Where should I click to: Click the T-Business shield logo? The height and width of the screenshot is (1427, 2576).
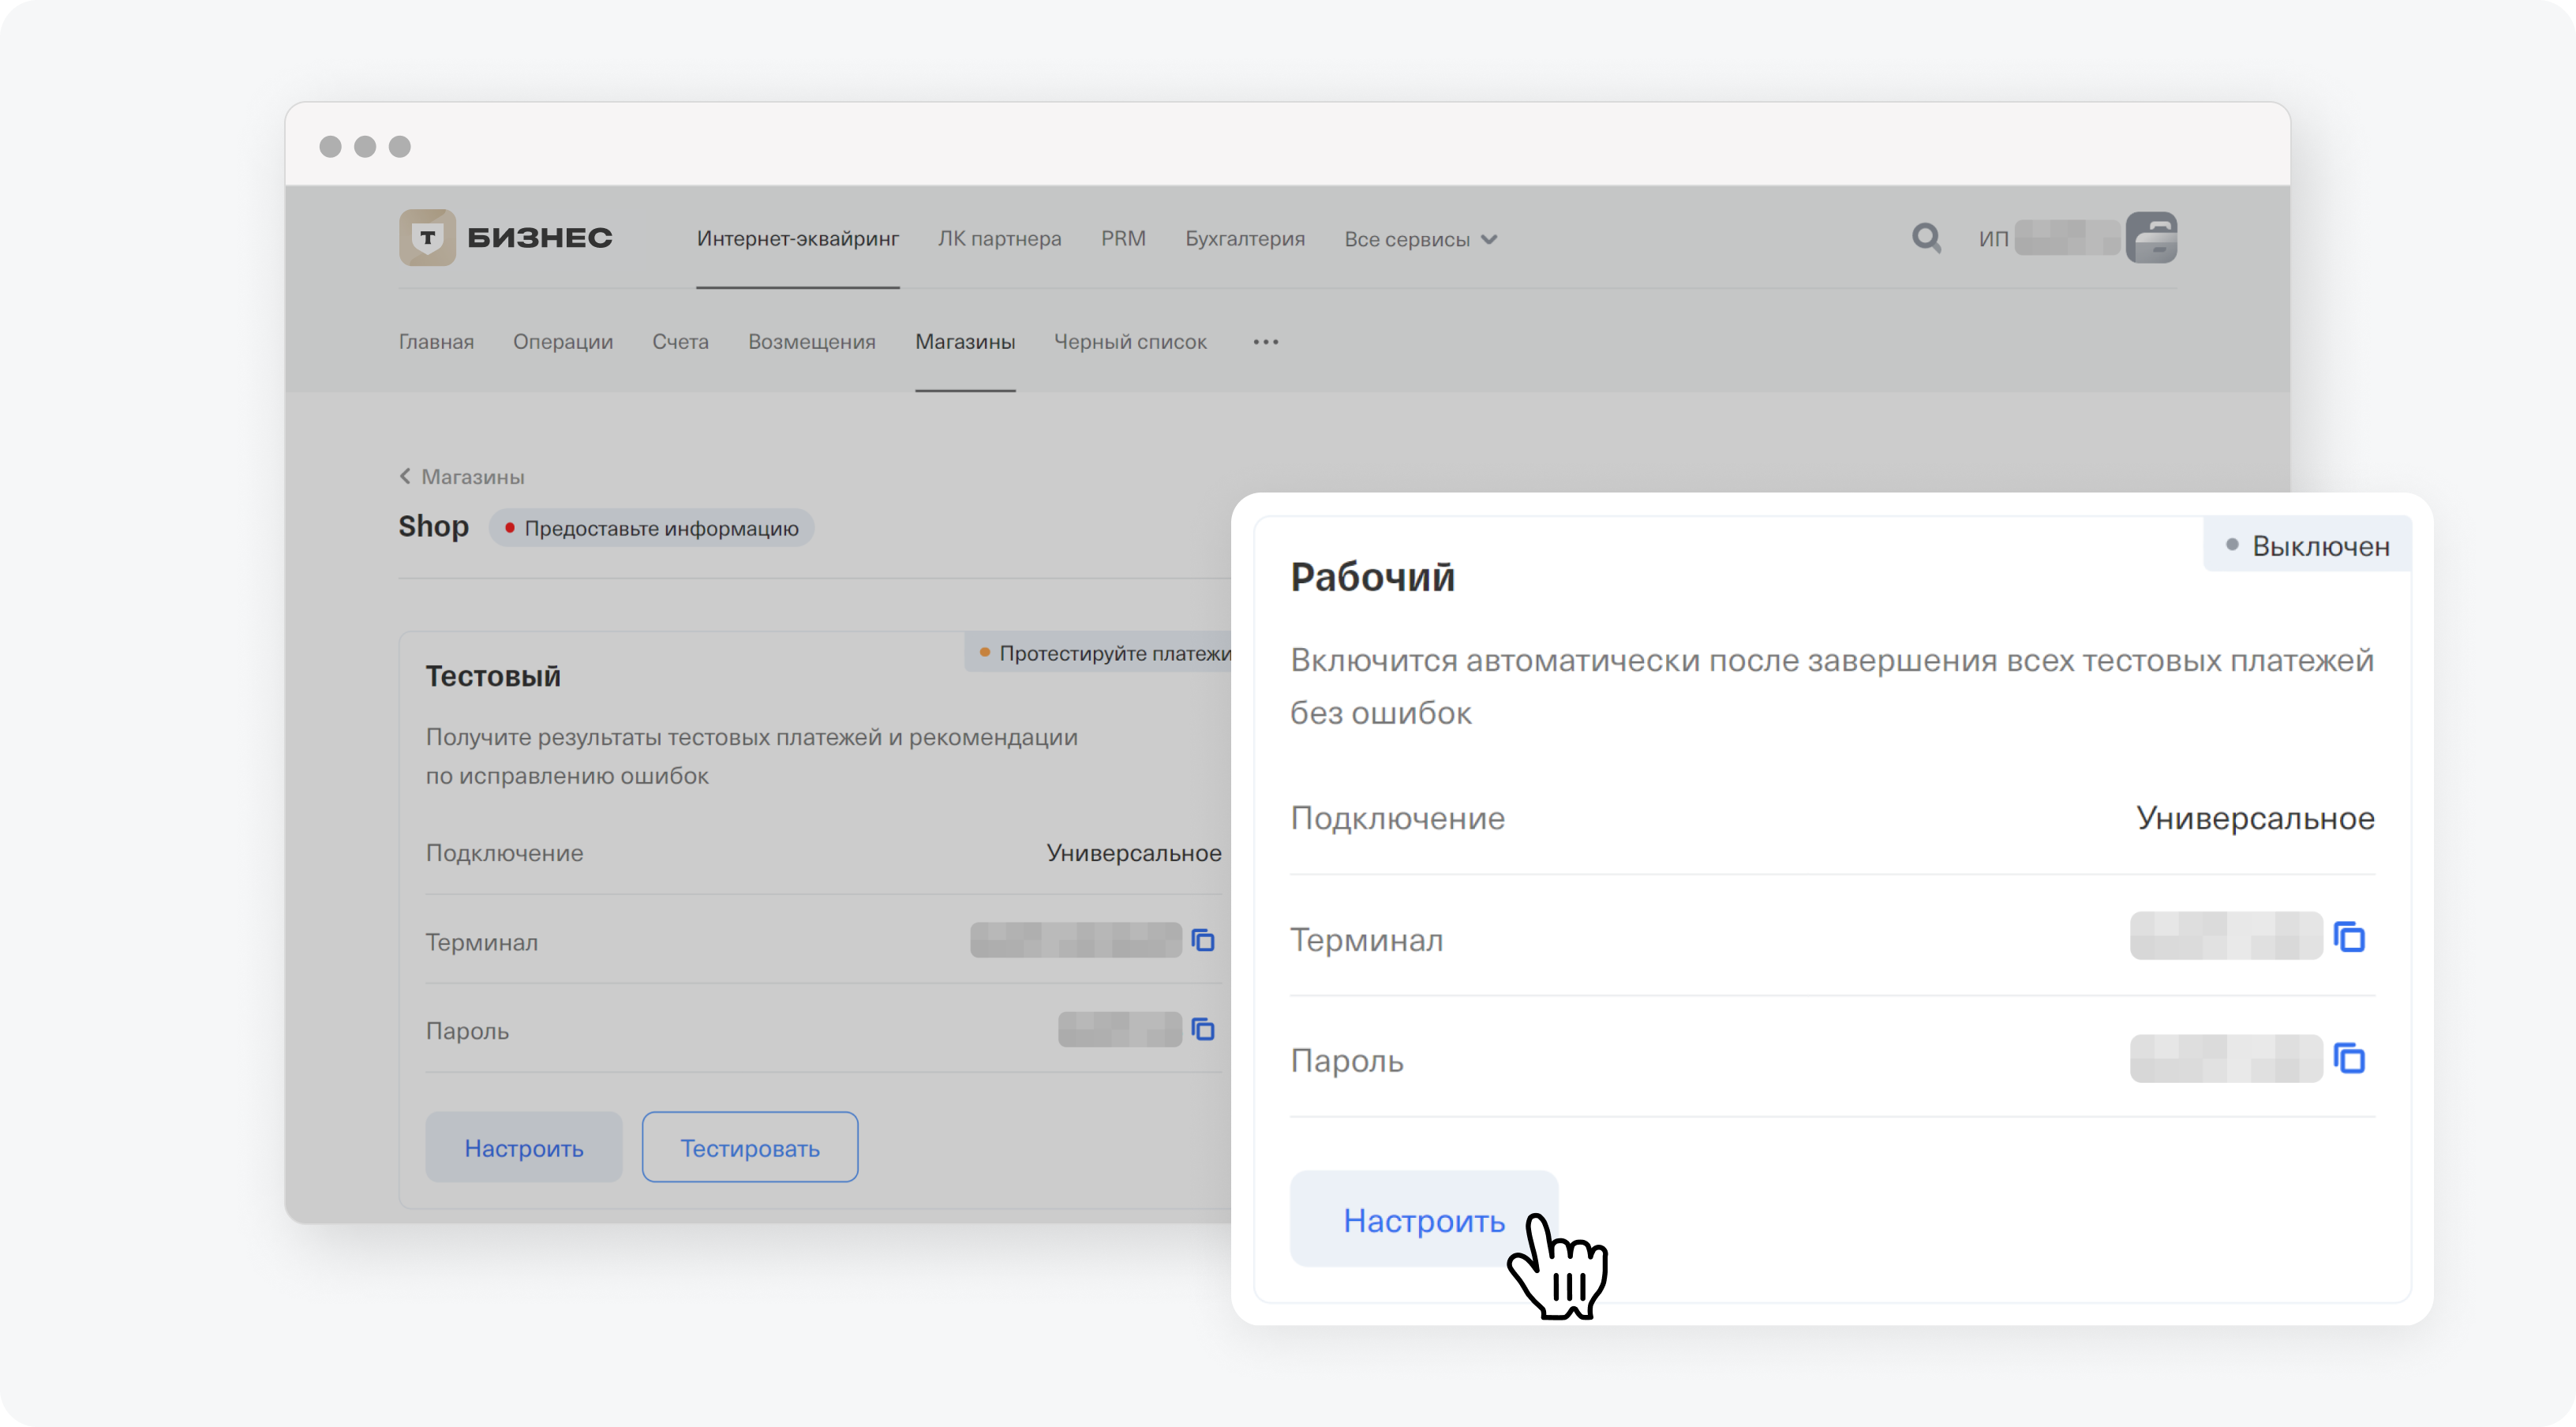click(x=427, y=237)
